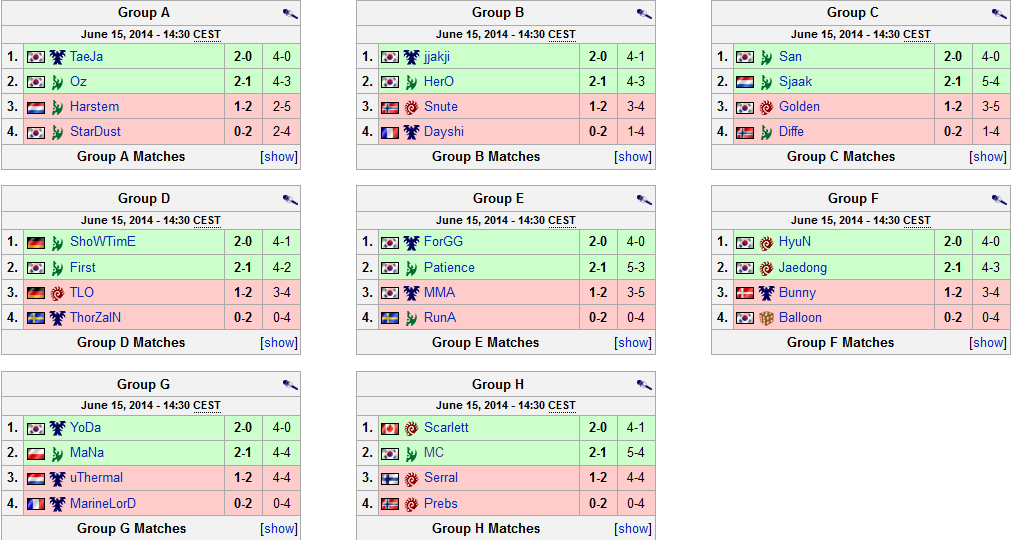Image resolution: width=1011 pixels, height=540 pixels.
Task: Click the Zerg race icon beside Scarlett
Action: click(412, 428)
